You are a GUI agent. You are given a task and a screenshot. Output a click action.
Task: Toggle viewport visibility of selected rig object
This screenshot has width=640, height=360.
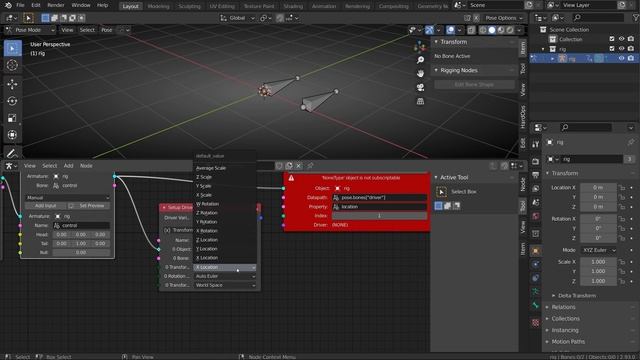pos(621,58)
